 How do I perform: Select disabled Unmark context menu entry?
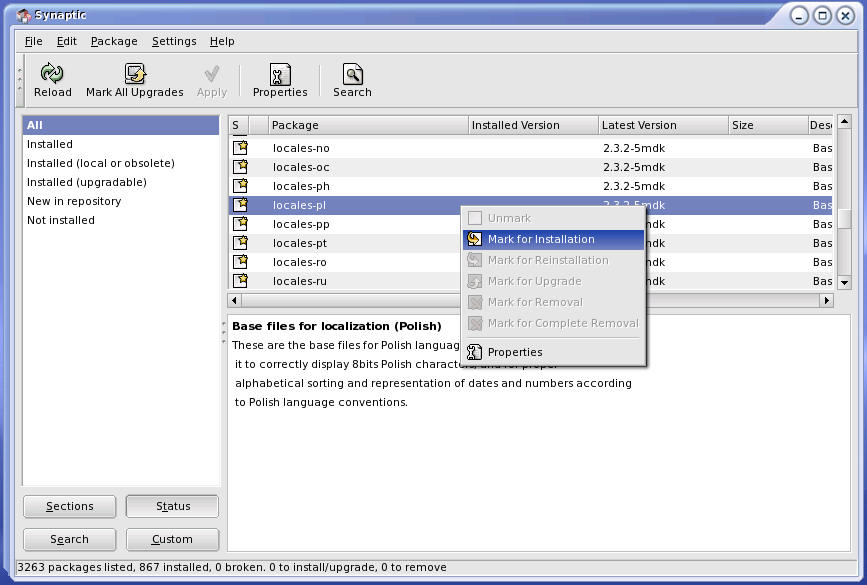click(553, 218)
